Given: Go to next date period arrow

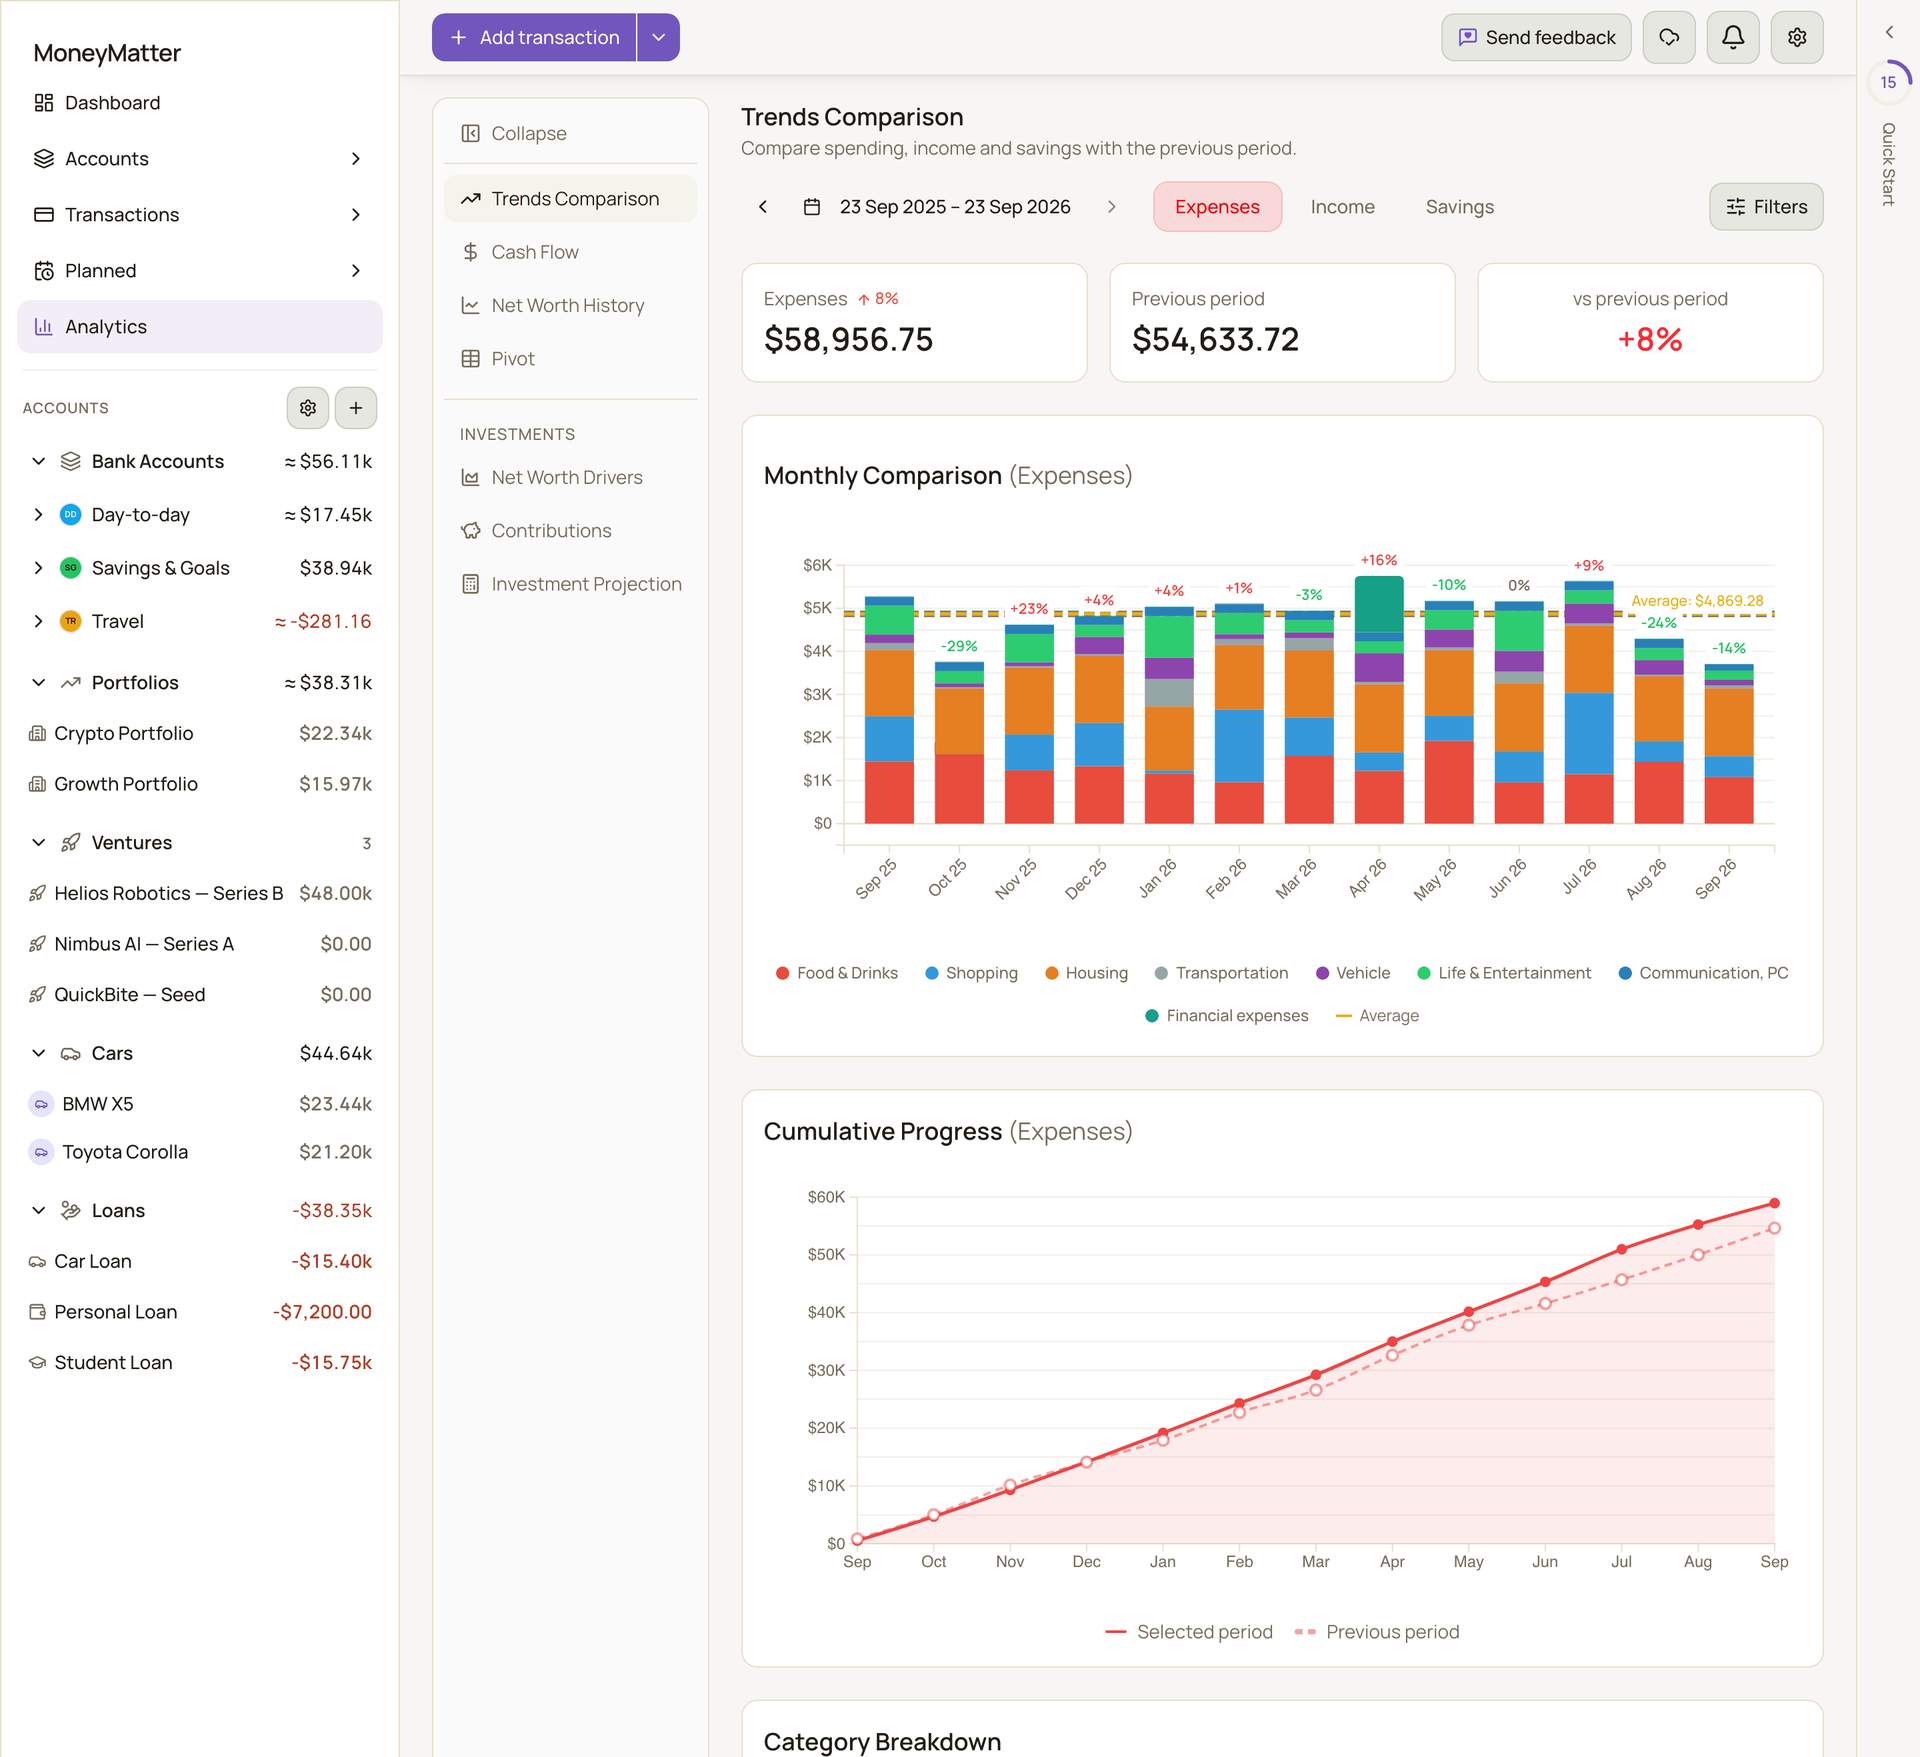Looking at the screenshot, I should click(1112, 207).
